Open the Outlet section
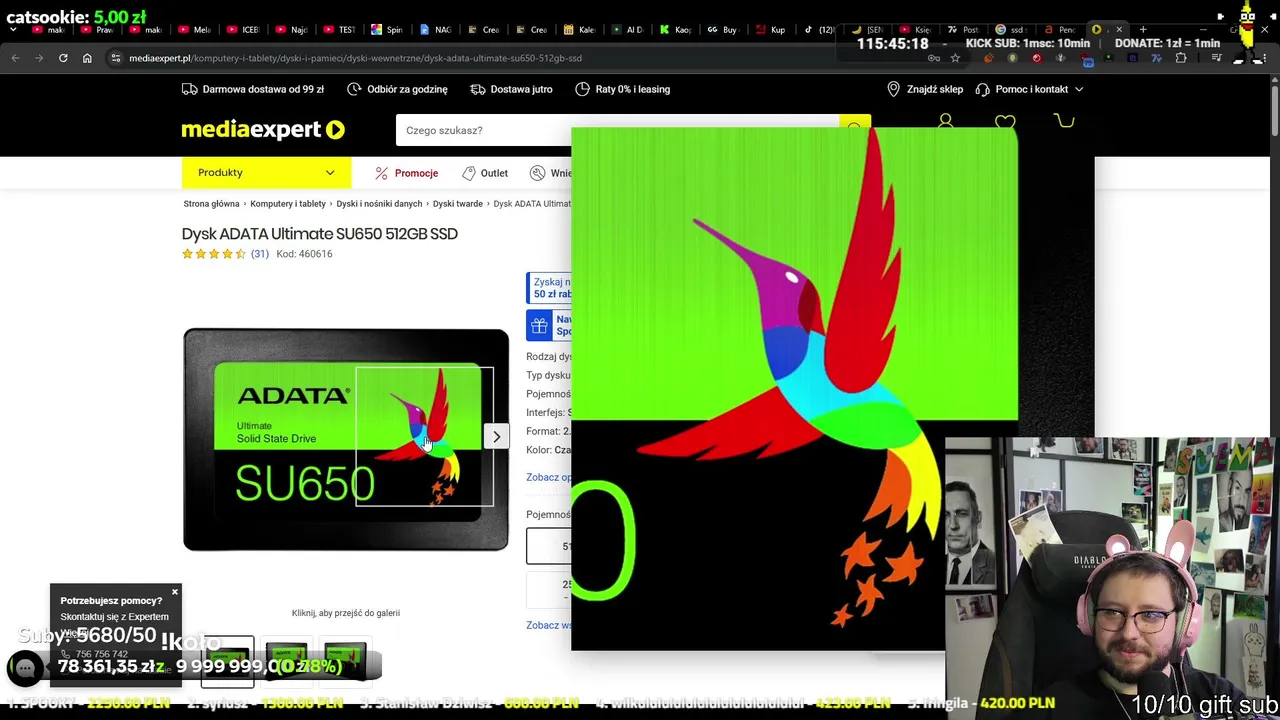This screenshot has width=1280, height=720. click(485, 173)
